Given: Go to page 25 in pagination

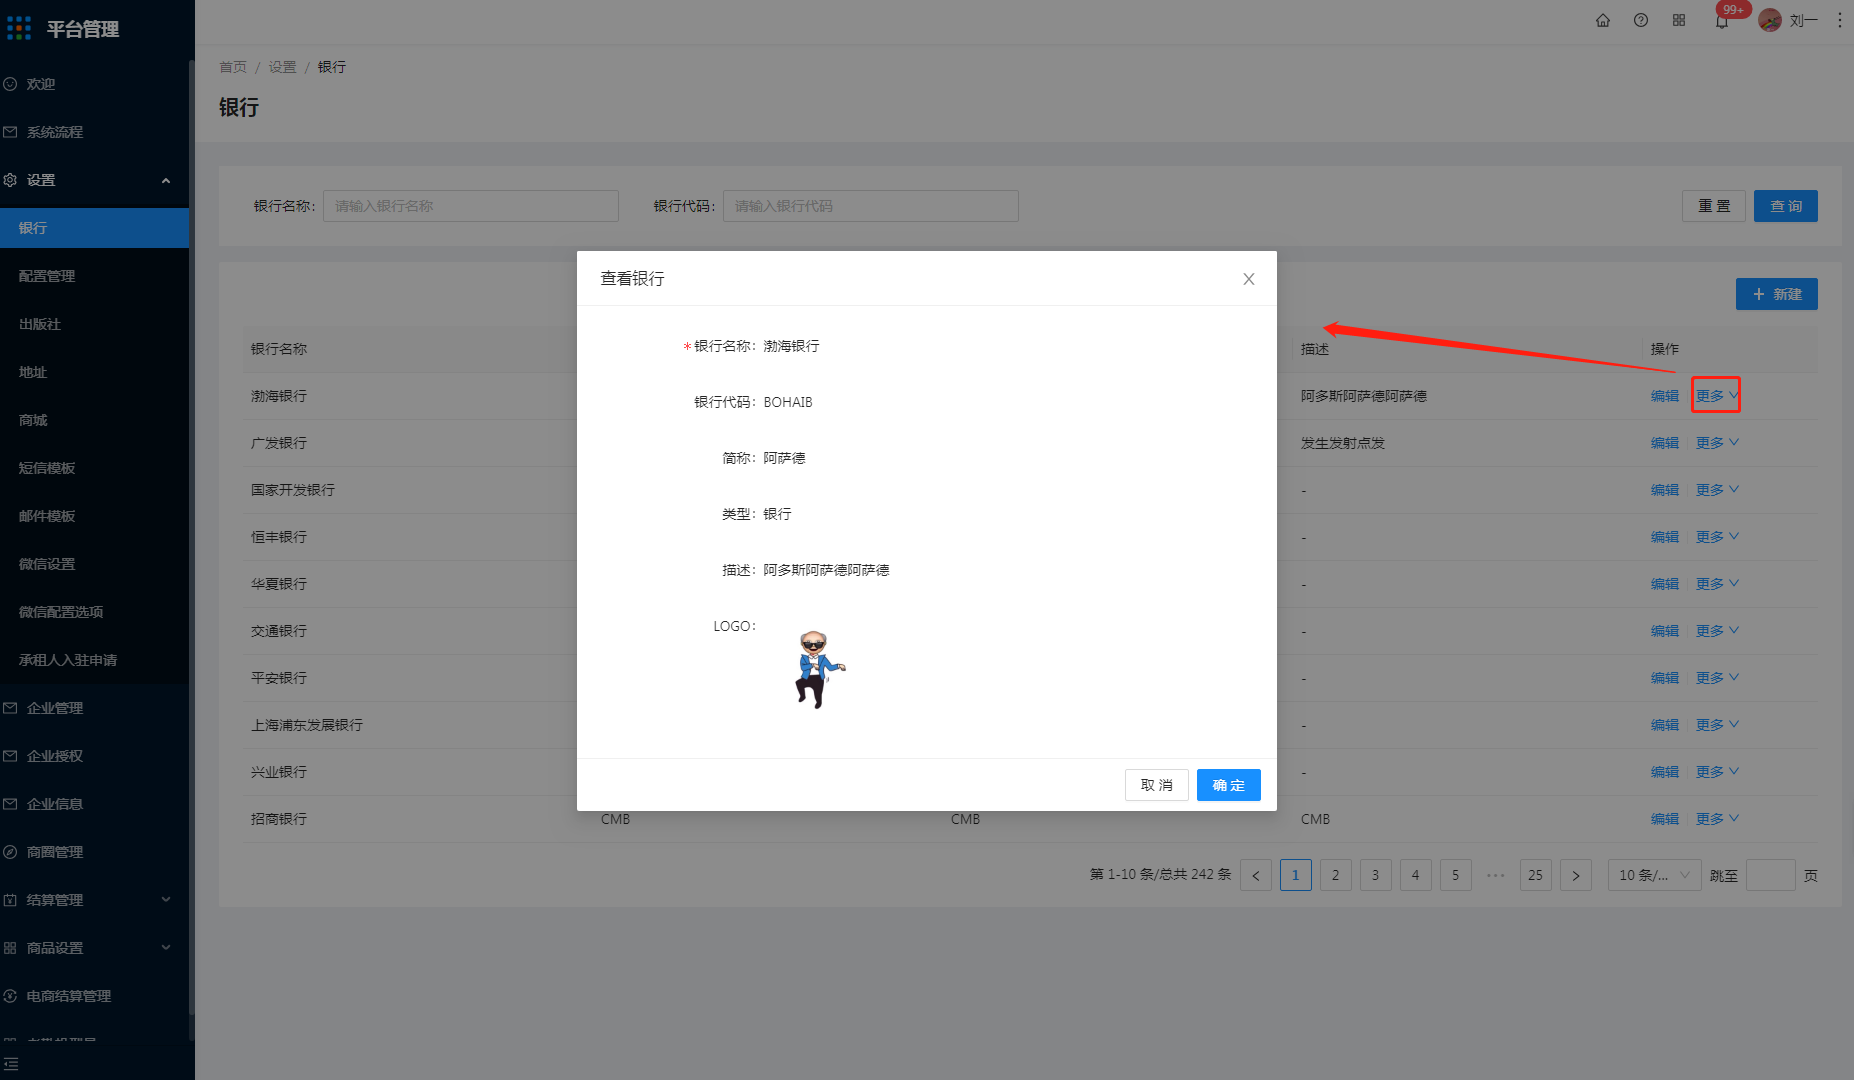Looking at the screenshot, I should point(1536,875).
